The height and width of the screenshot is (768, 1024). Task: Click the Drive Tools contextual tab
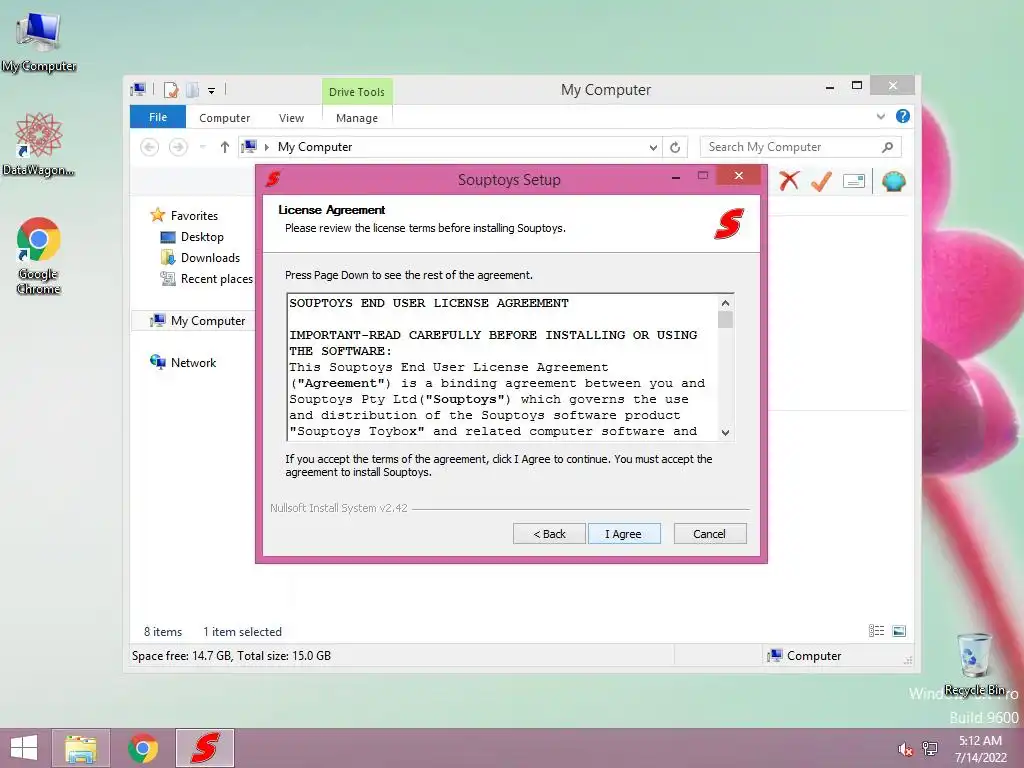pyautogui.click(x=357, y=92)
